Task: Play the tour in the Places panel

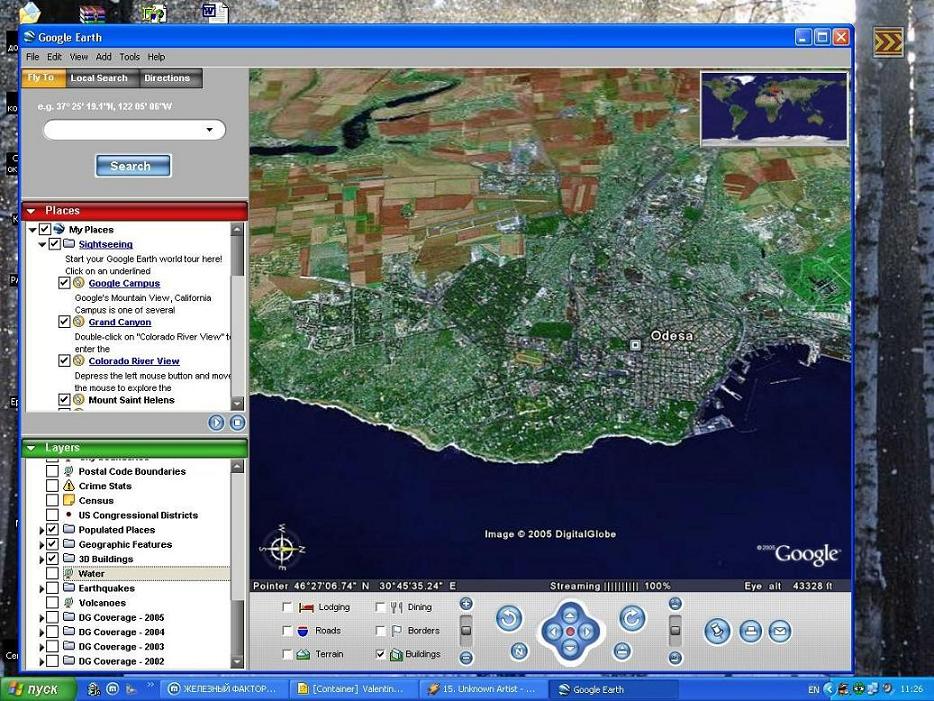Action: 217,423
